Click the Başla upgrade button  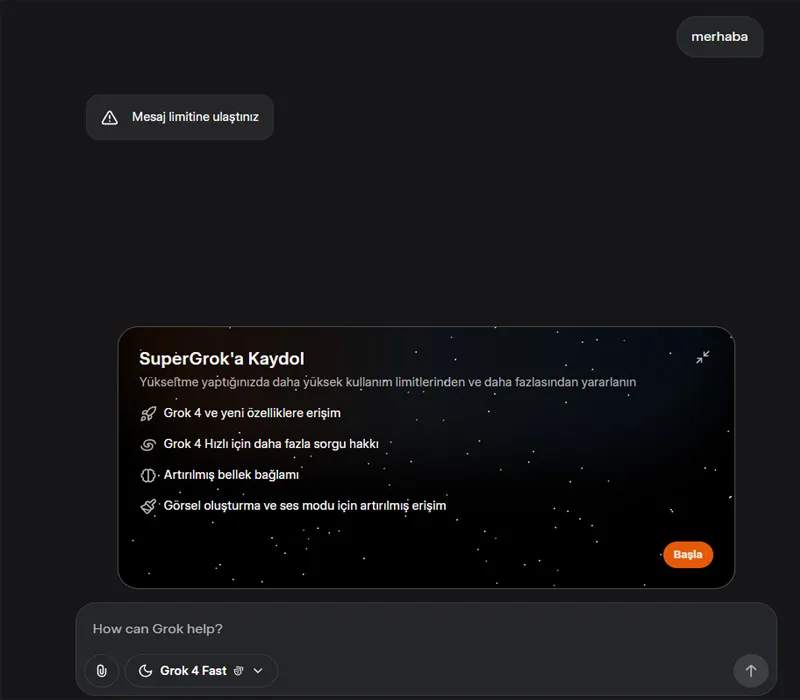(x=688, y=555)
